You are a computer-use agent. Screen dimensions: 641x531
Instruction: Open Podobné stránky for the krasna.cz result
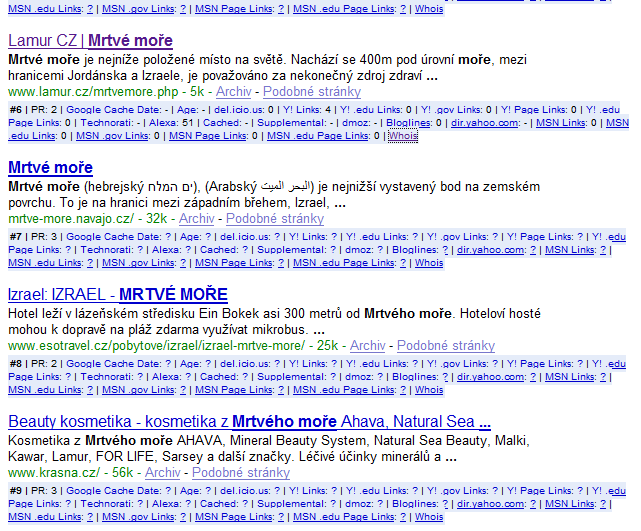[x=241, y=473]
